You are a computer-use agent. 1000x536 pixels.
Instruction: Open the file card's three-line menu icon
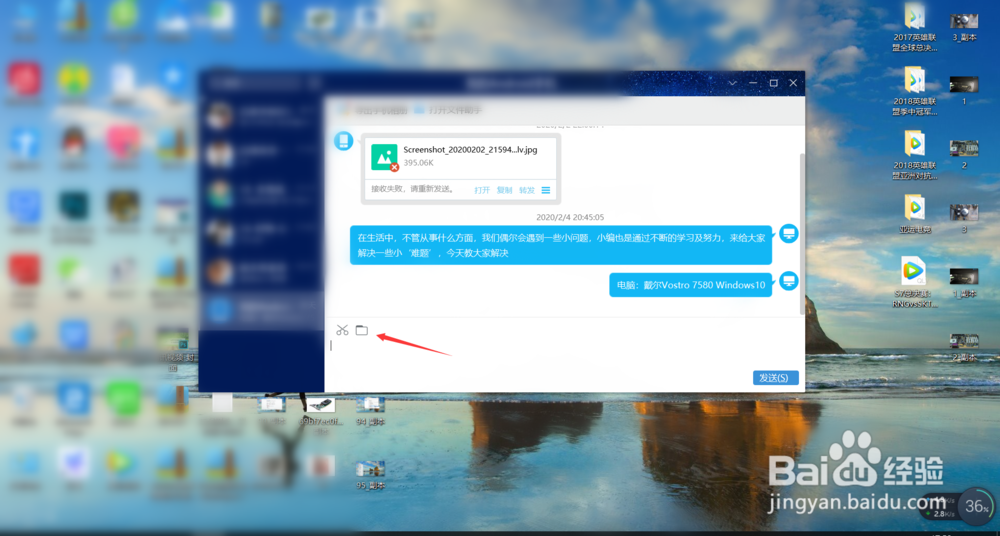[x=546, y=190]
